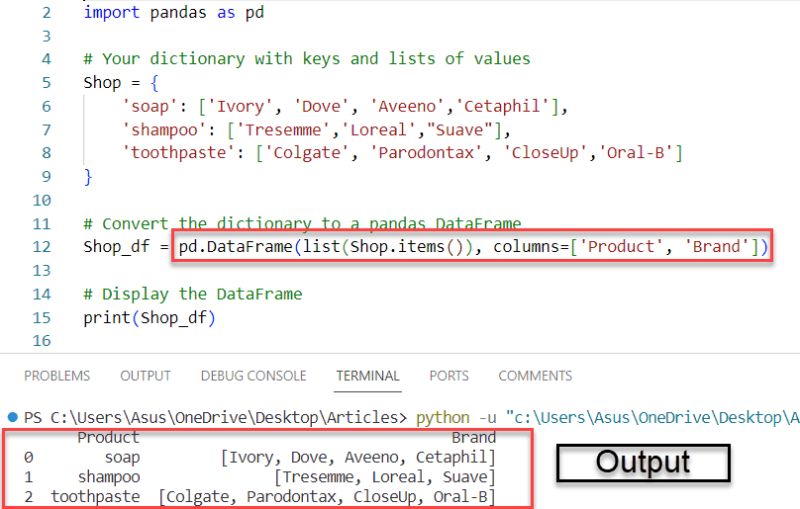
Task: Click the 'Shop = {' code line
Action: point(121,83)
